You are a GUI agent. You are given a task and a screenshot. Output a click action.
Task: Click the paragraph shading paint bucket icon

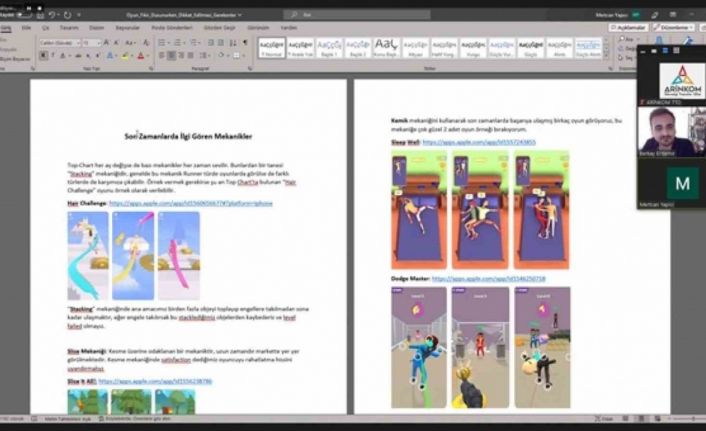point(222,55)
